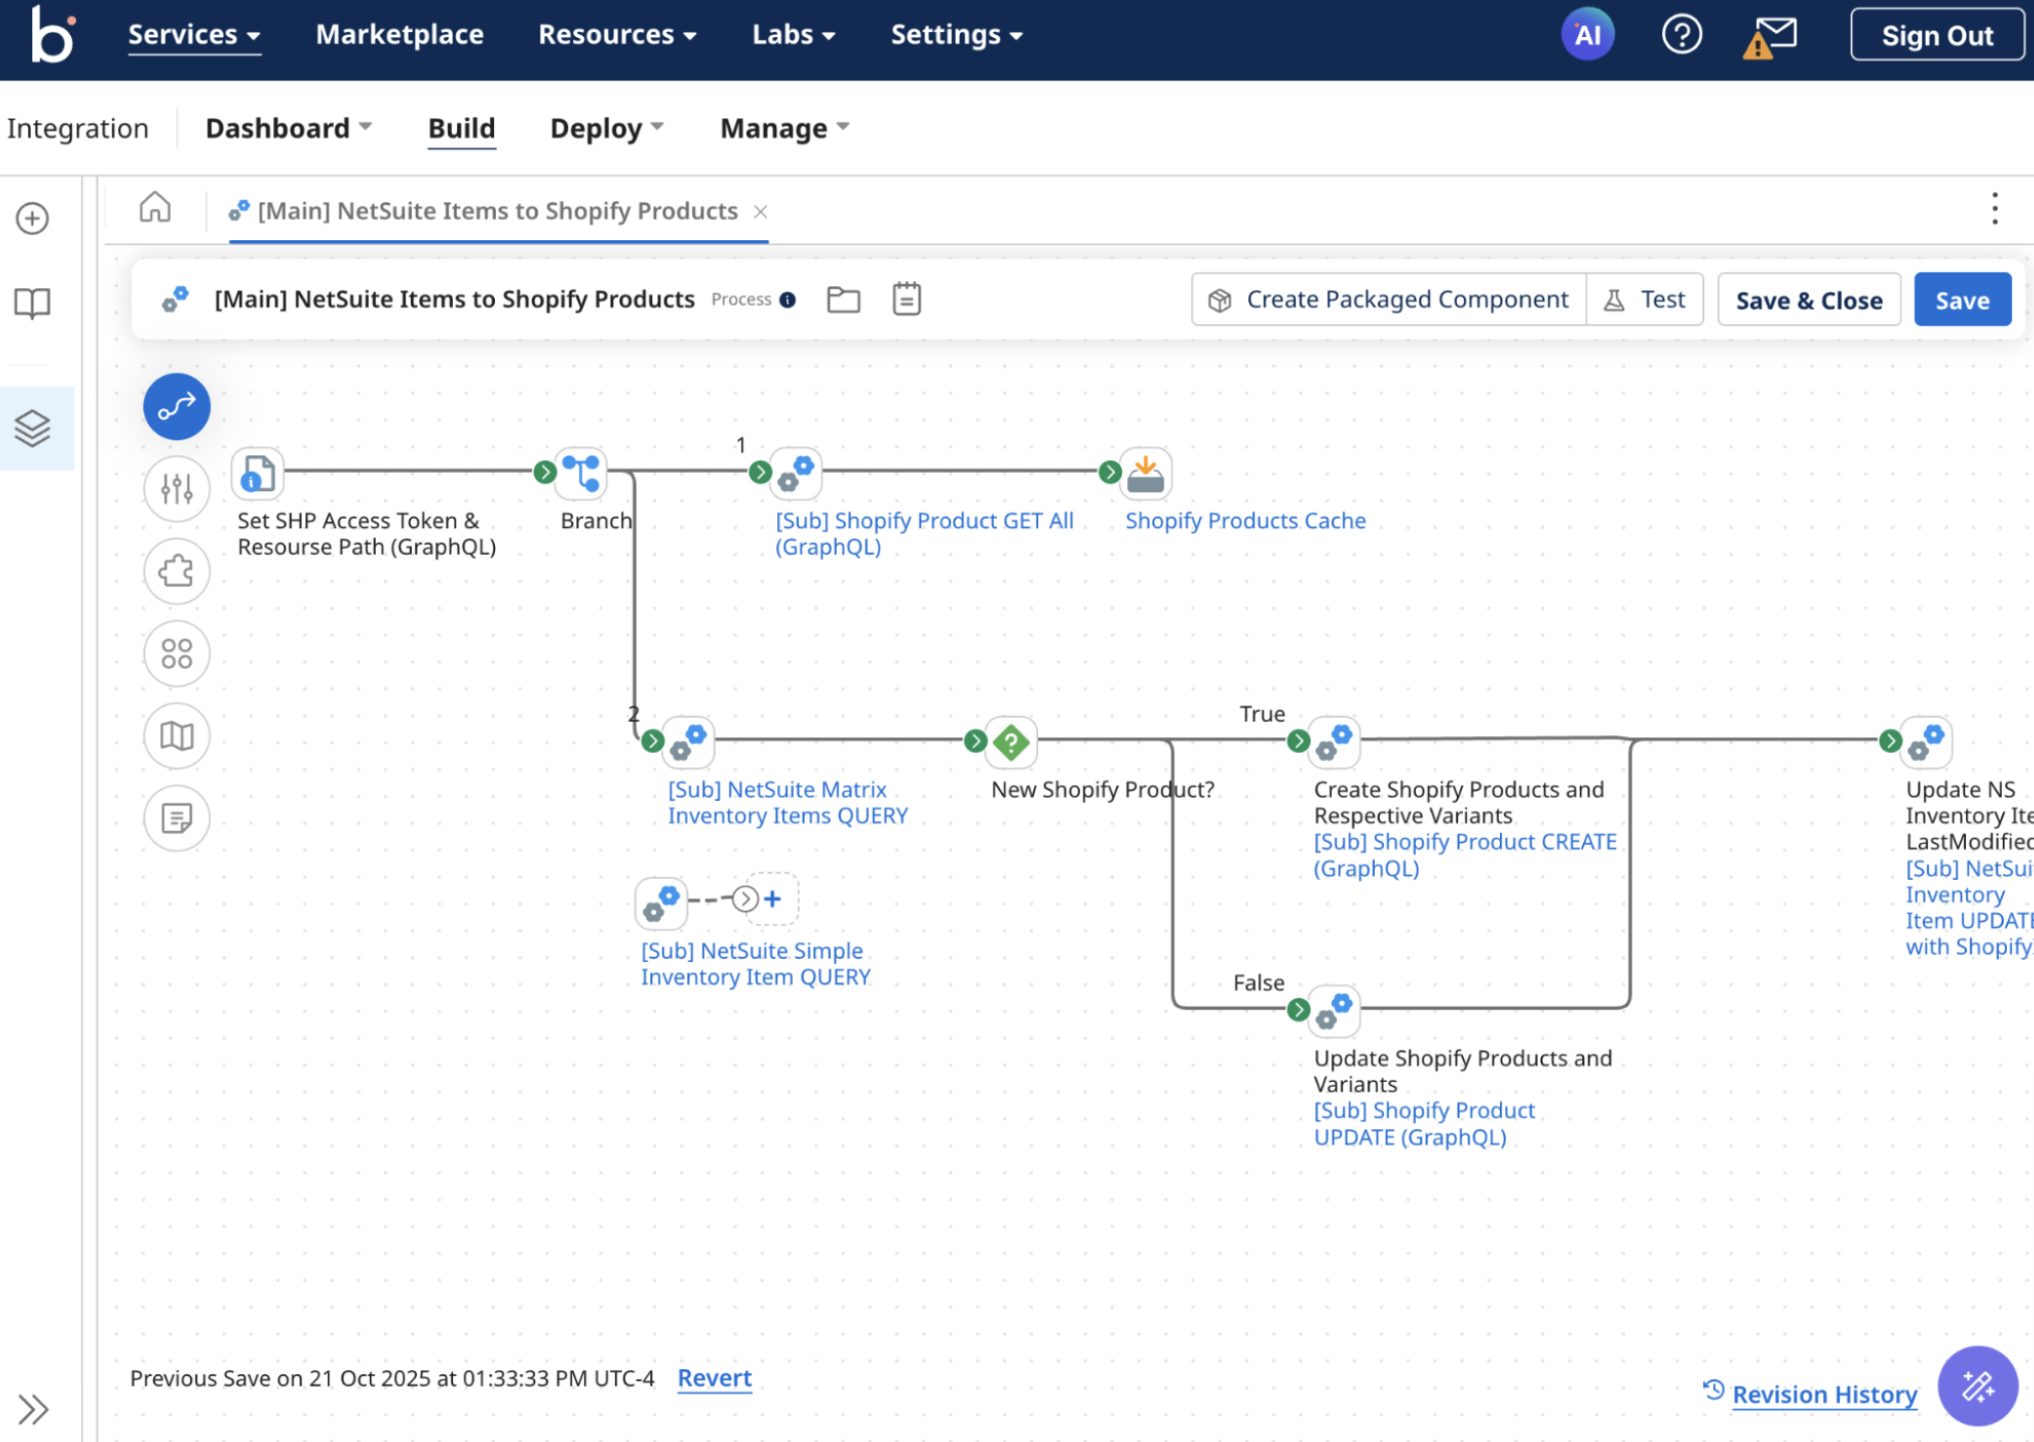Click the annotation note icon in sidebar
The width and height of the screenshot is (2034, 1442).
point(176,818)
